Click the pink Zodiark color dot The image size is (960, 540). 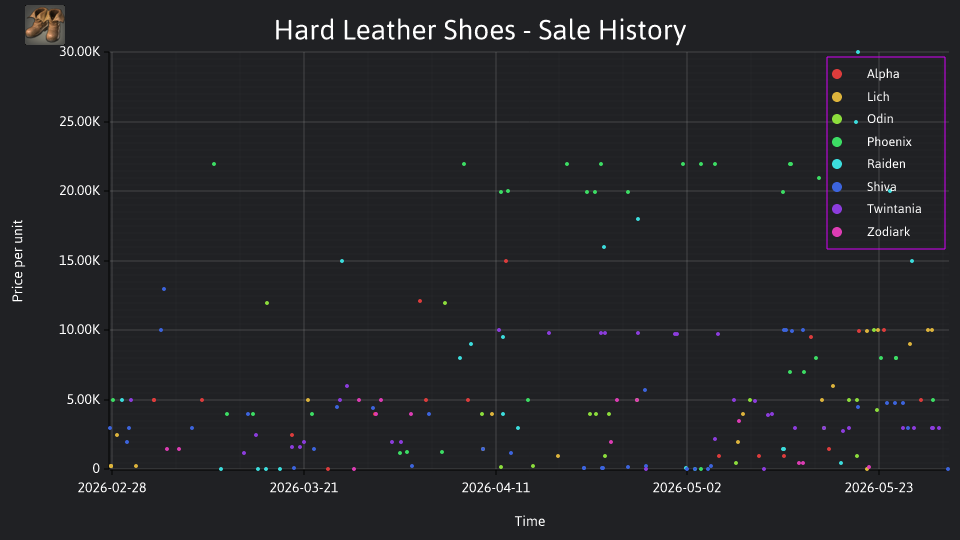pyautogui.click(x=837, y=232)
